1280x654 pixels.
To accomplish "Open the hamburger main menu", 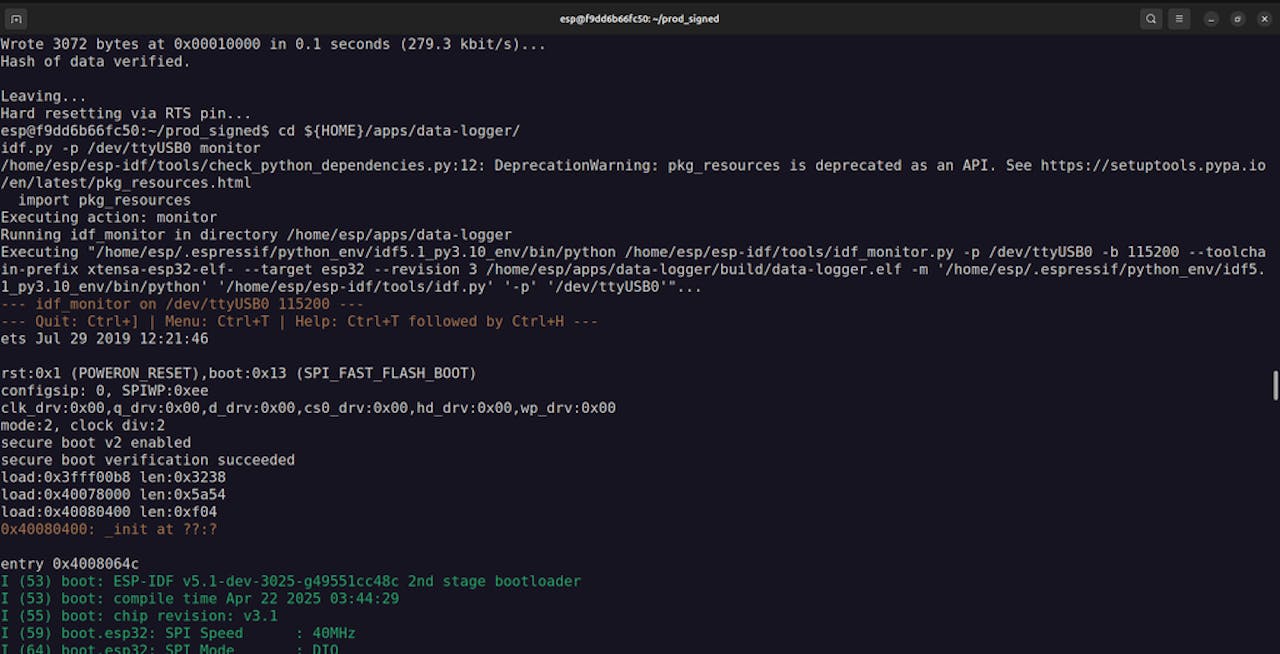I will (1180, 18).
